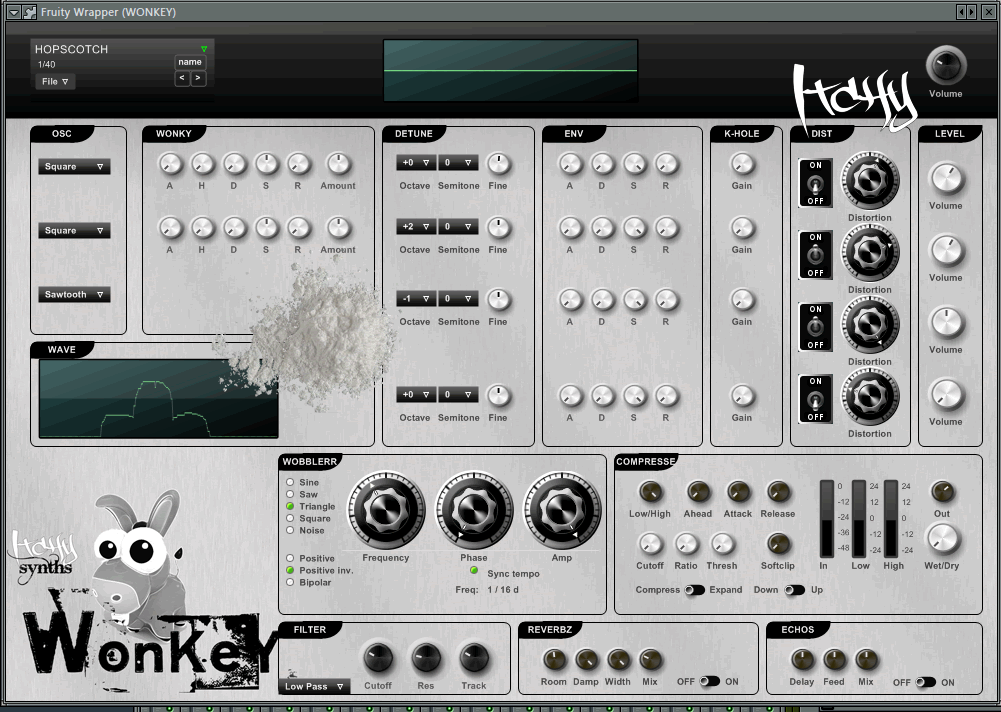The width and height of the screenshot is (1001, 712).
Task: Open the File preset menu
Action: (x=55, y=82)
